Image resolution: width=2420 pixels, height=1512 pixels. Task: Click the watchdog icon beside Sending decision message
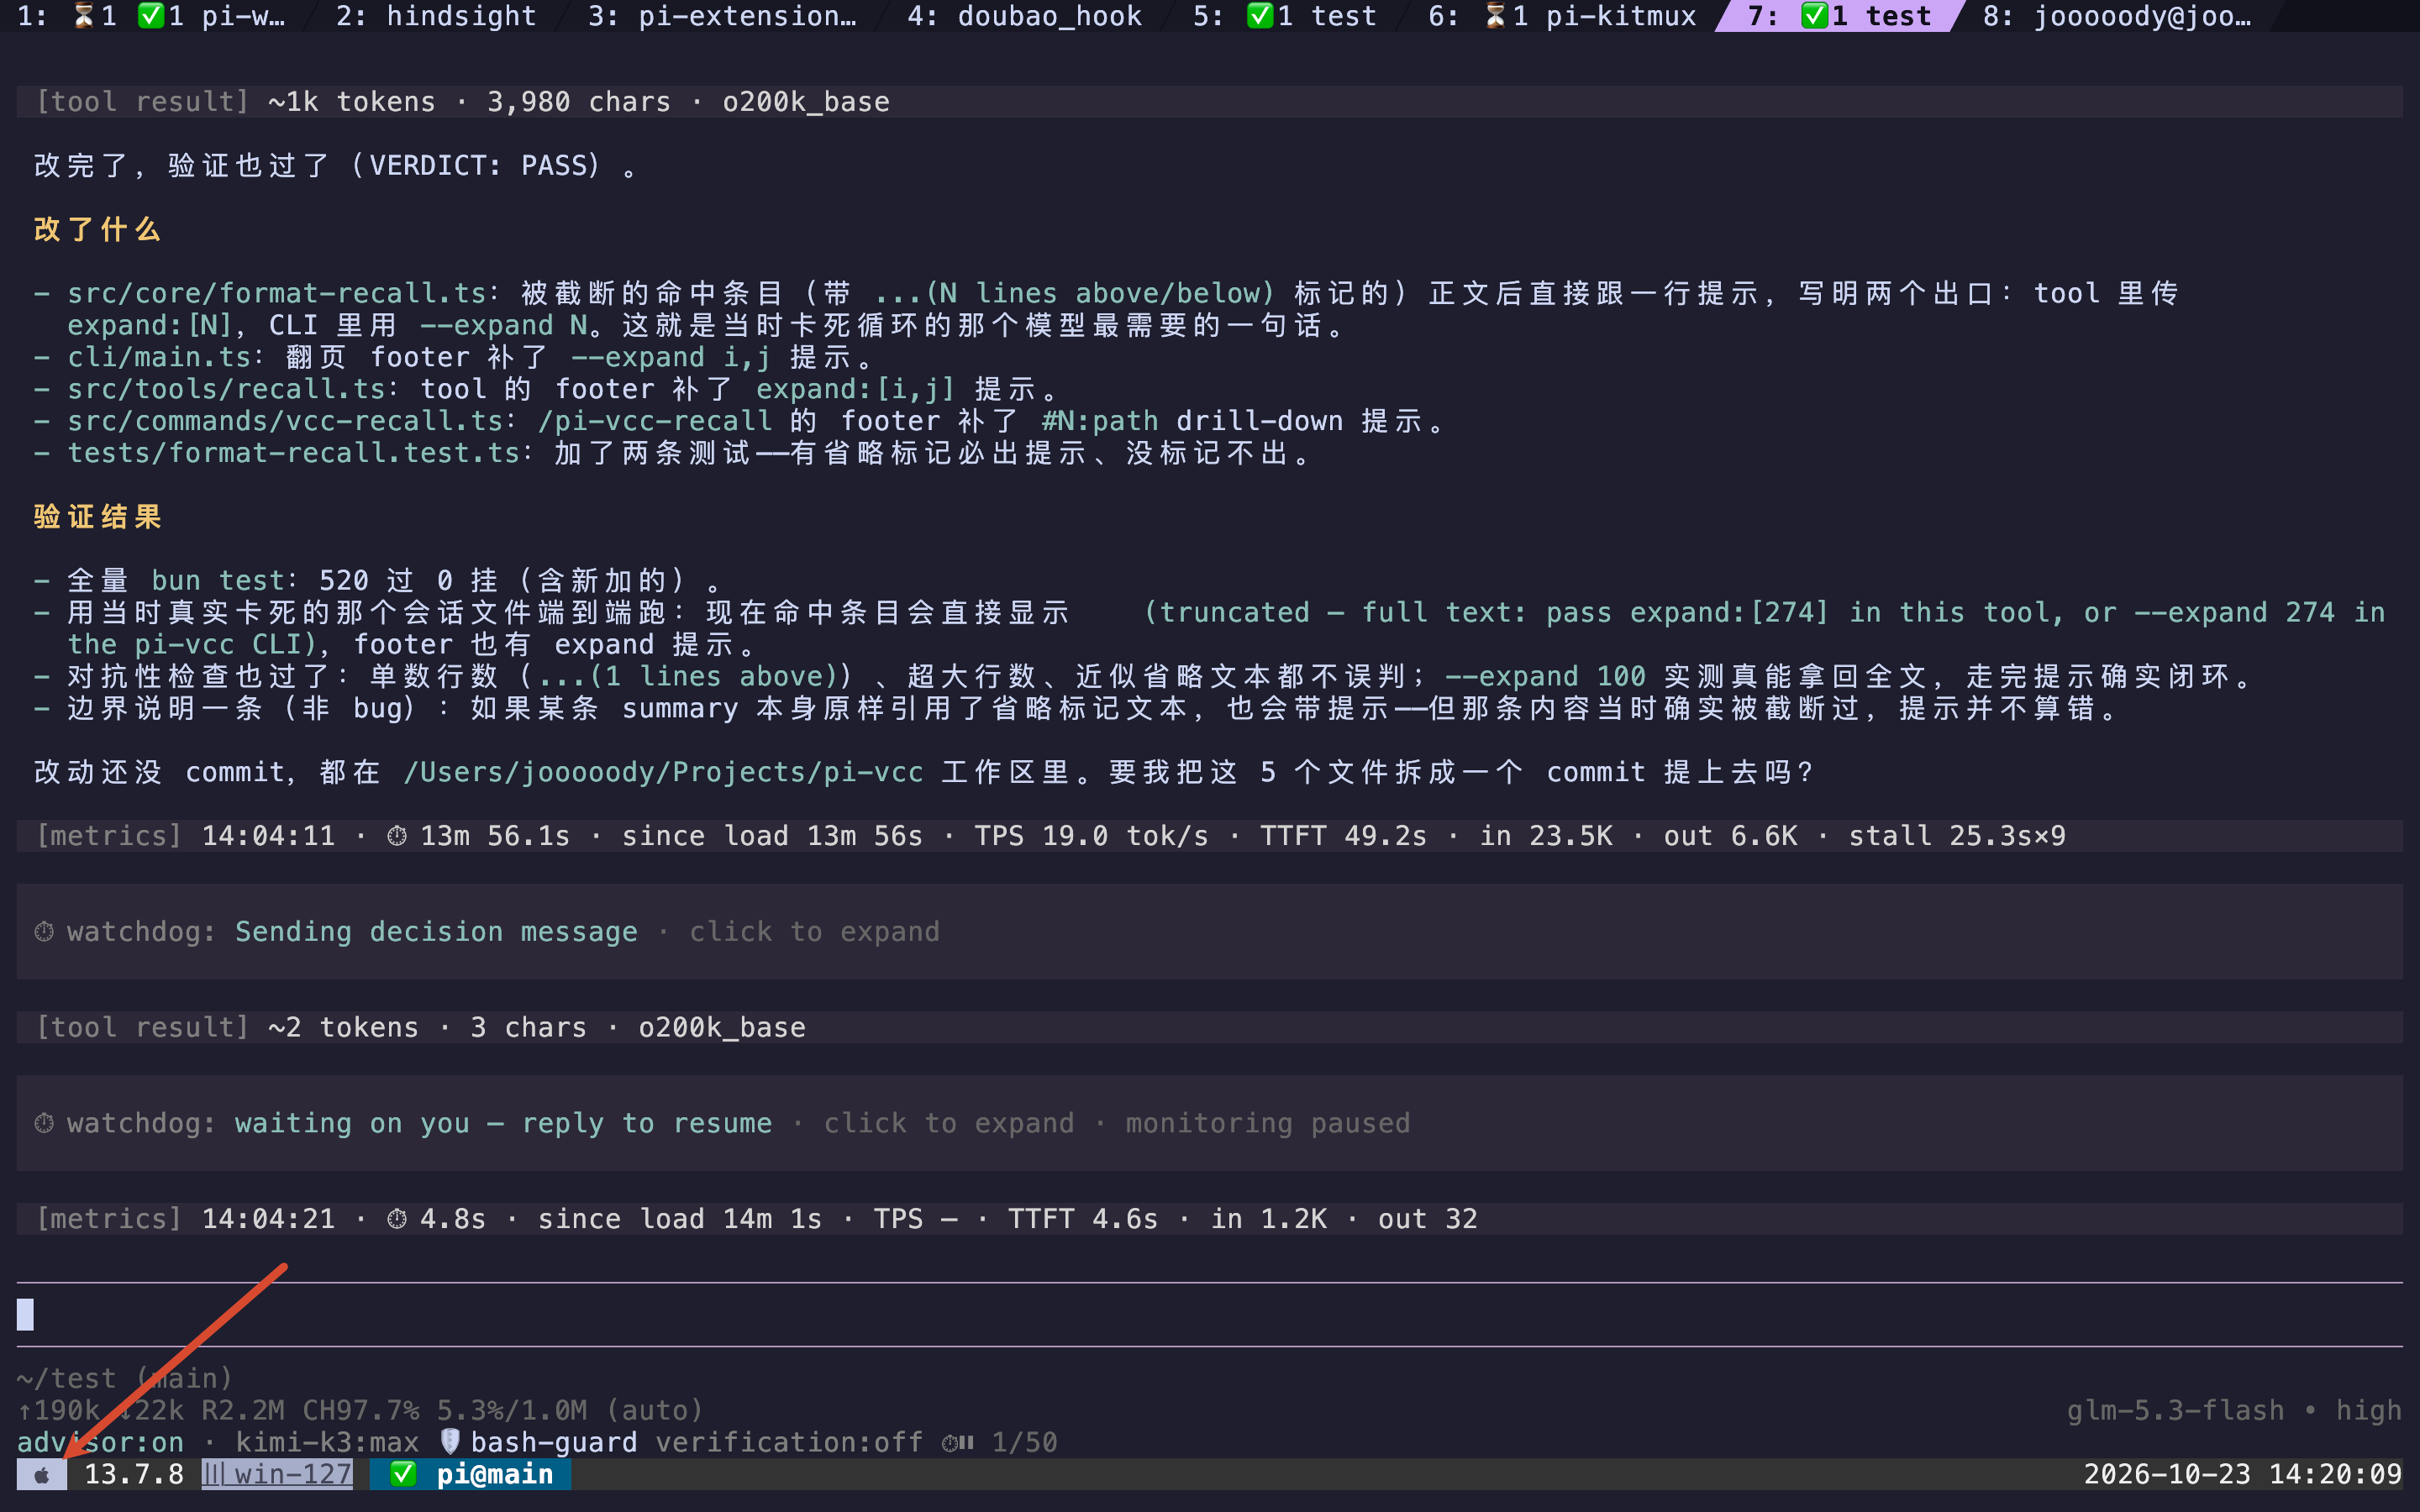[44, 932]
